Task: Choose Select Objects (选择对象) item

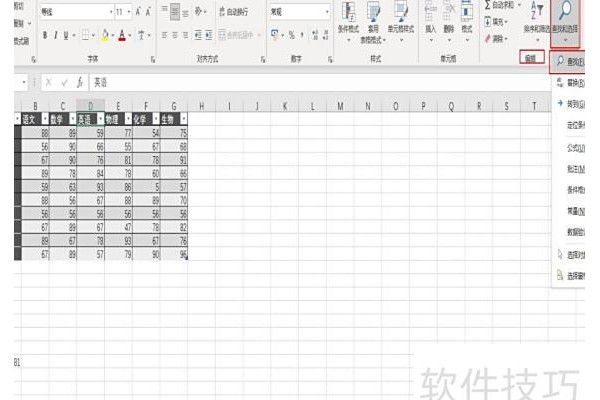Action: tap(570, 255)
